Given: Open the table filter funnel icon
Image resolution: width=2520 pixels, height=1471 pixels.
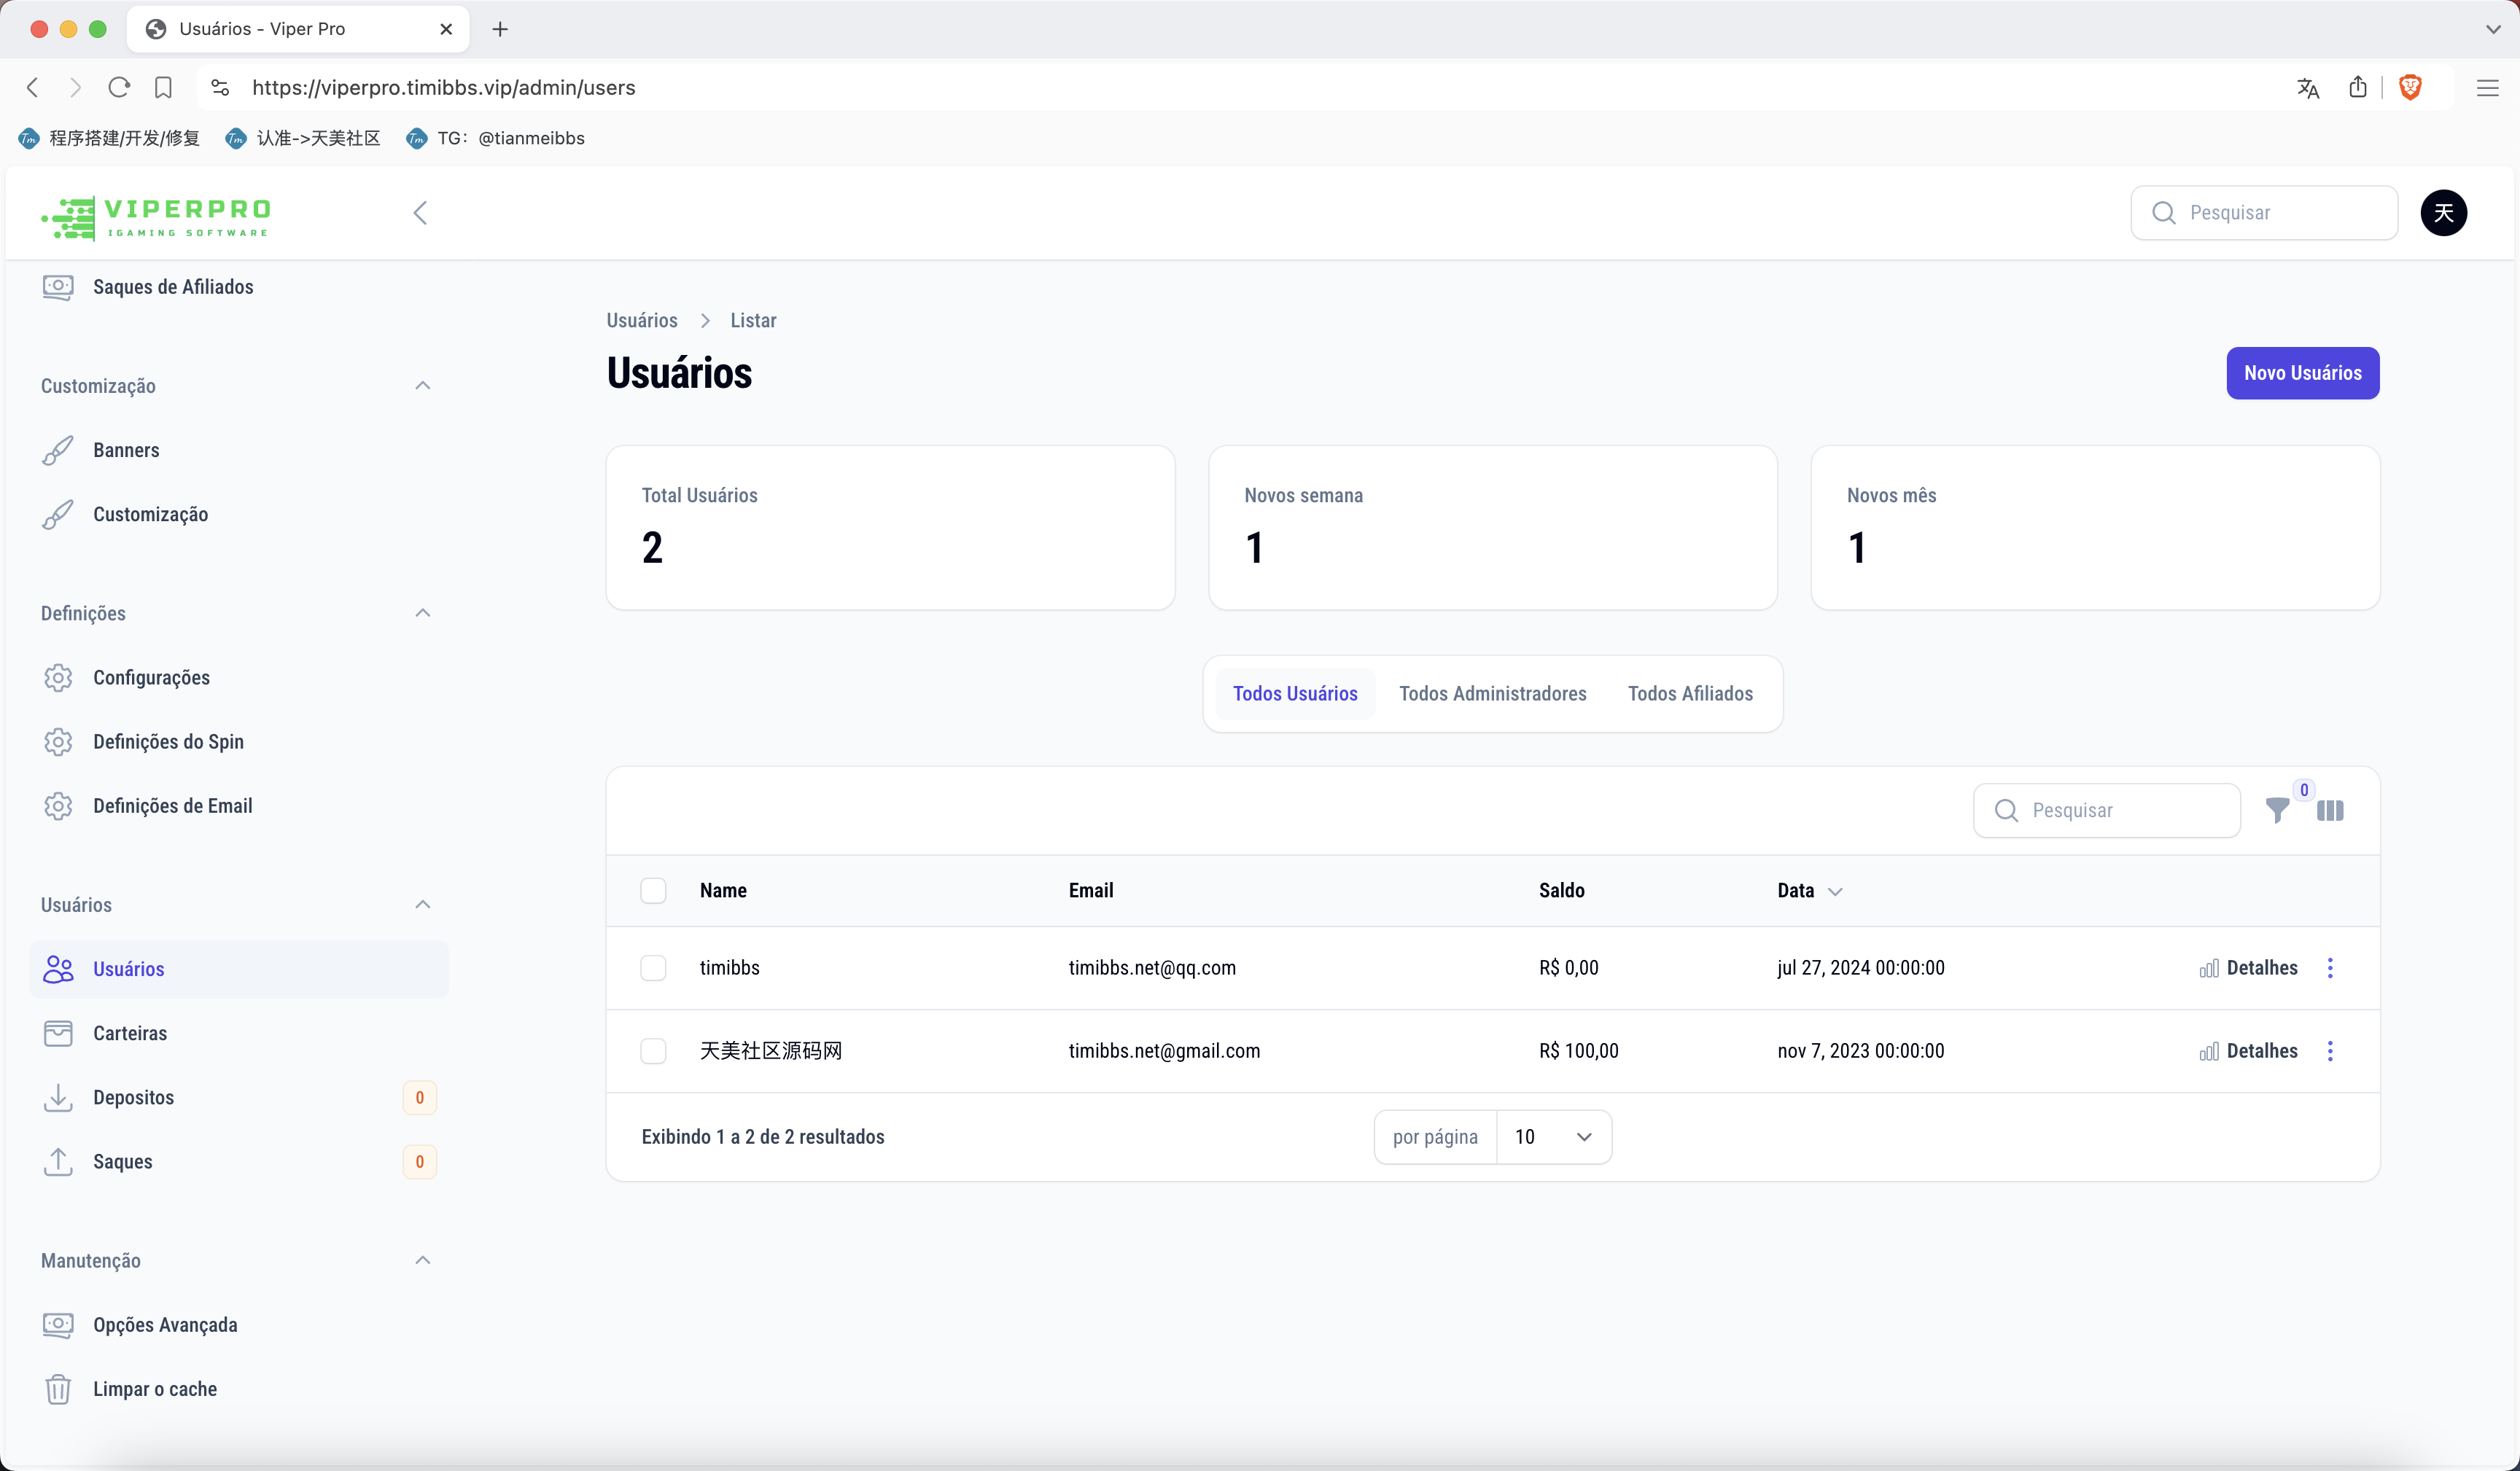Looking at the screenshot, I should (x=2277, y=811).
